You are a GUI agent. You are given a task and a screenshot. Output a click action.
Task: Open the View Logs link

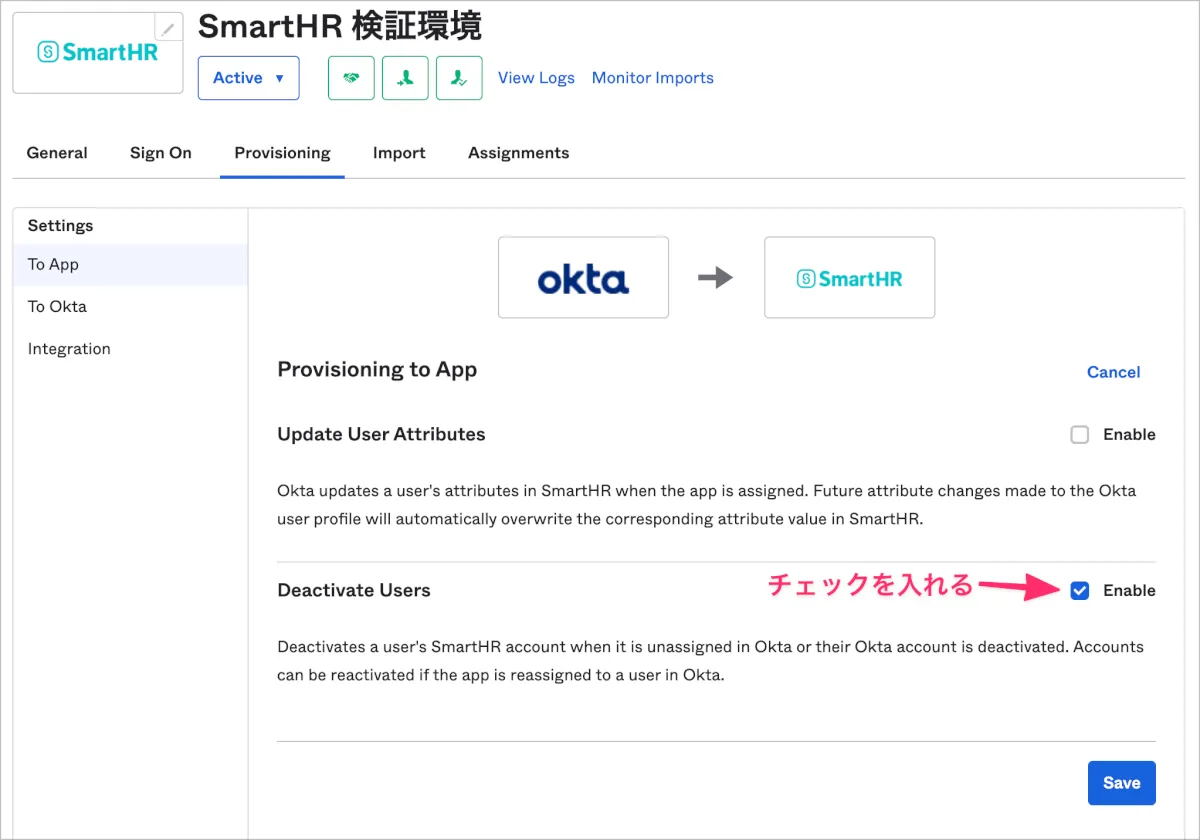pyautogui.click(x=536, y=78)
